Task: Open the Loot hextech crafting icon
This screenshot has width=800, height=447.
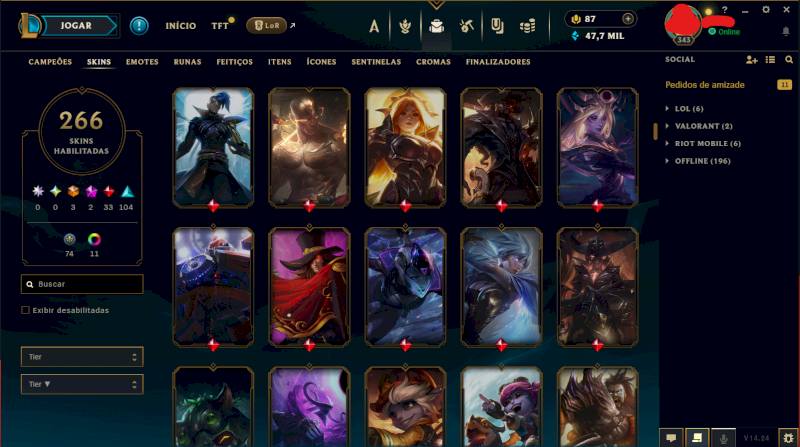Action: point(466,26)
